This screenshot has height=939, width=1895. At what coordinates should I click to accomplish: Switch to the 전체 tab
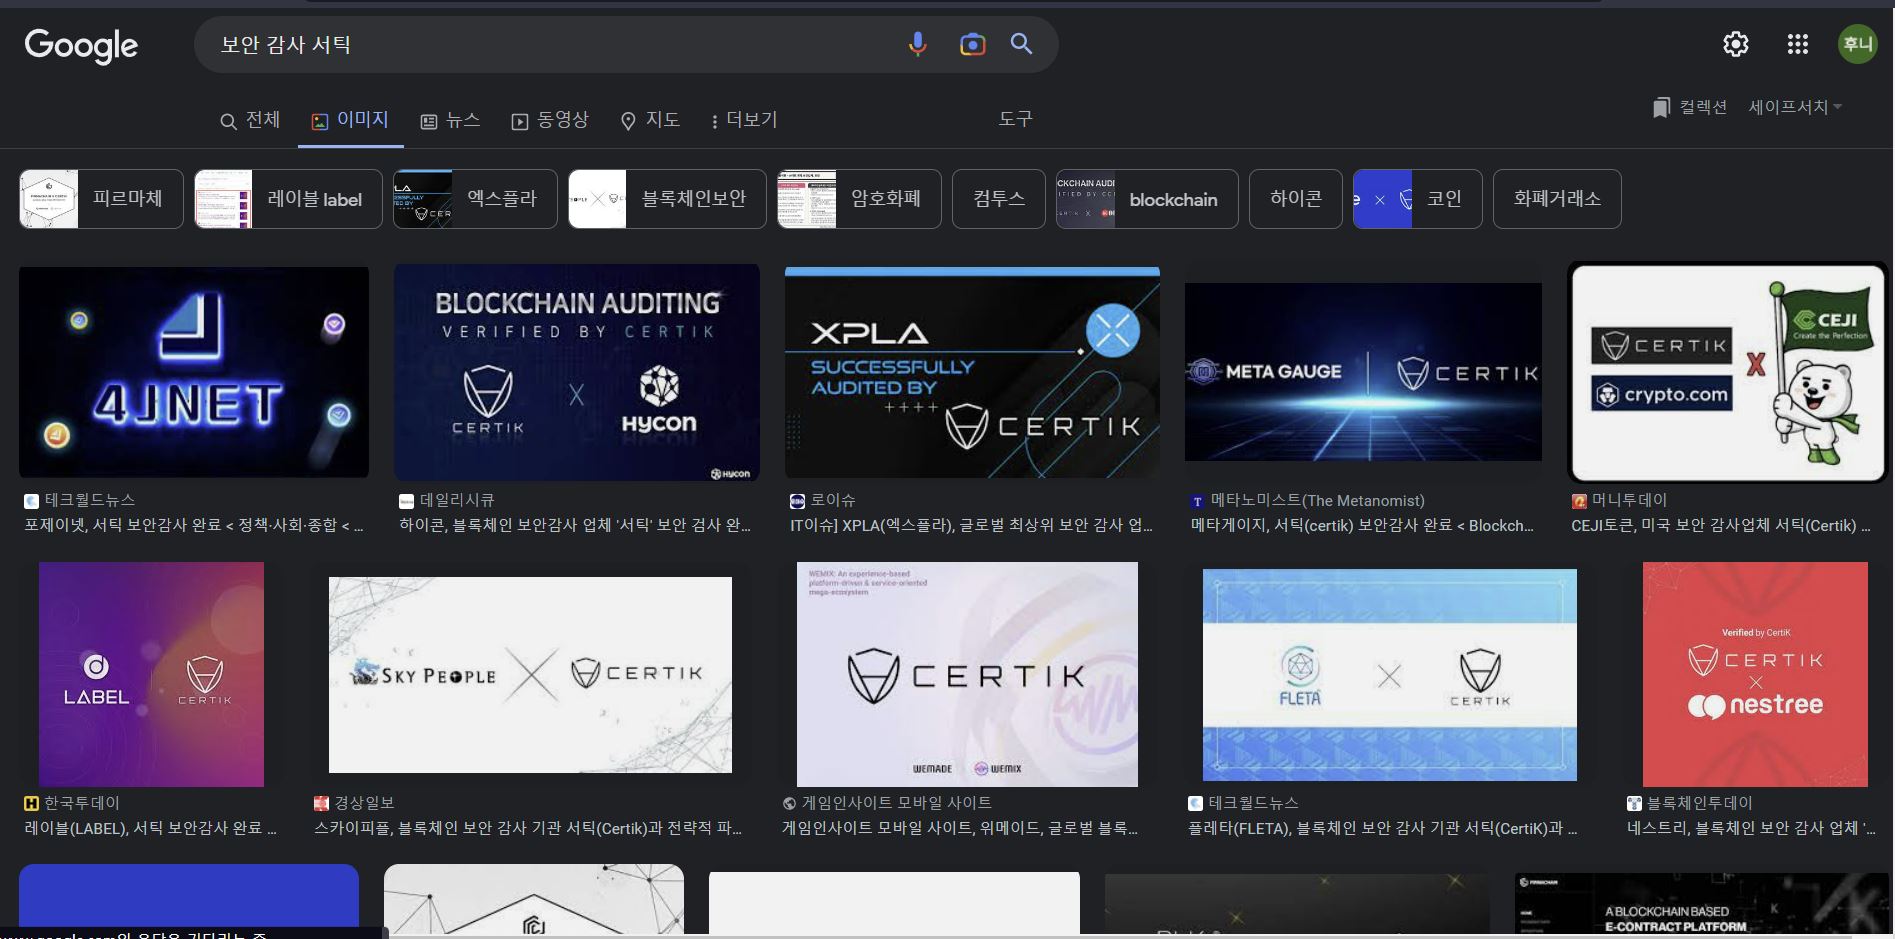(x=250, y=120)
